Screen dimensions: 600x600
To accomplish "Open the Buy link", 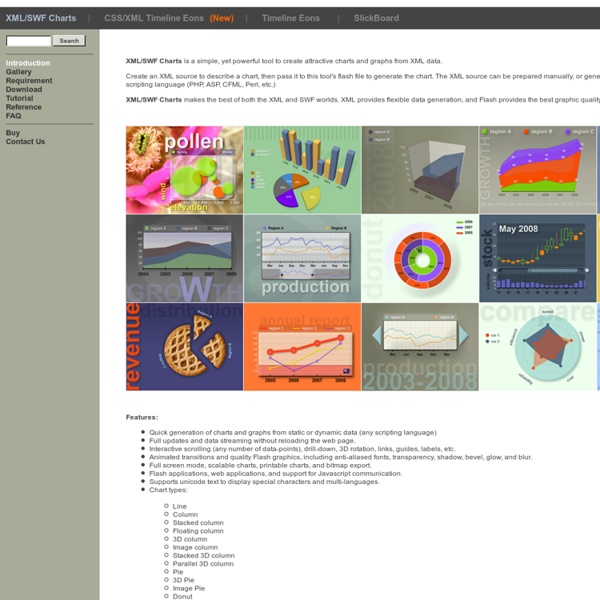I will 13,133.
